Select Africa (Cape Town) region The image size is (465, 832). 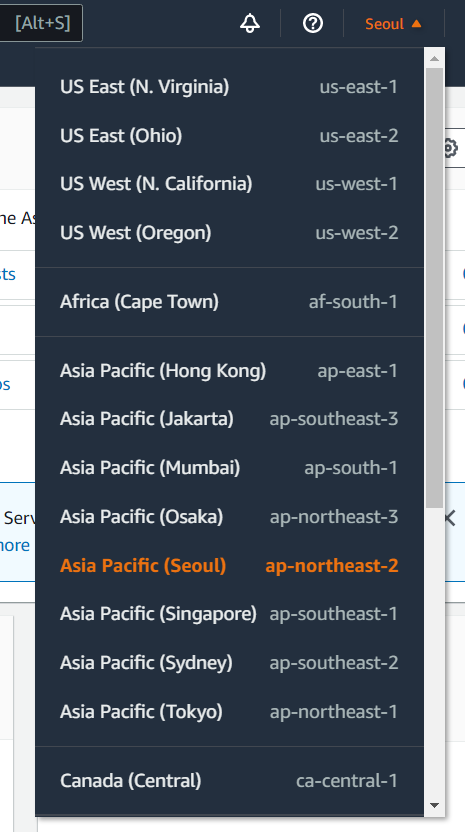click(x=229, y=301)
